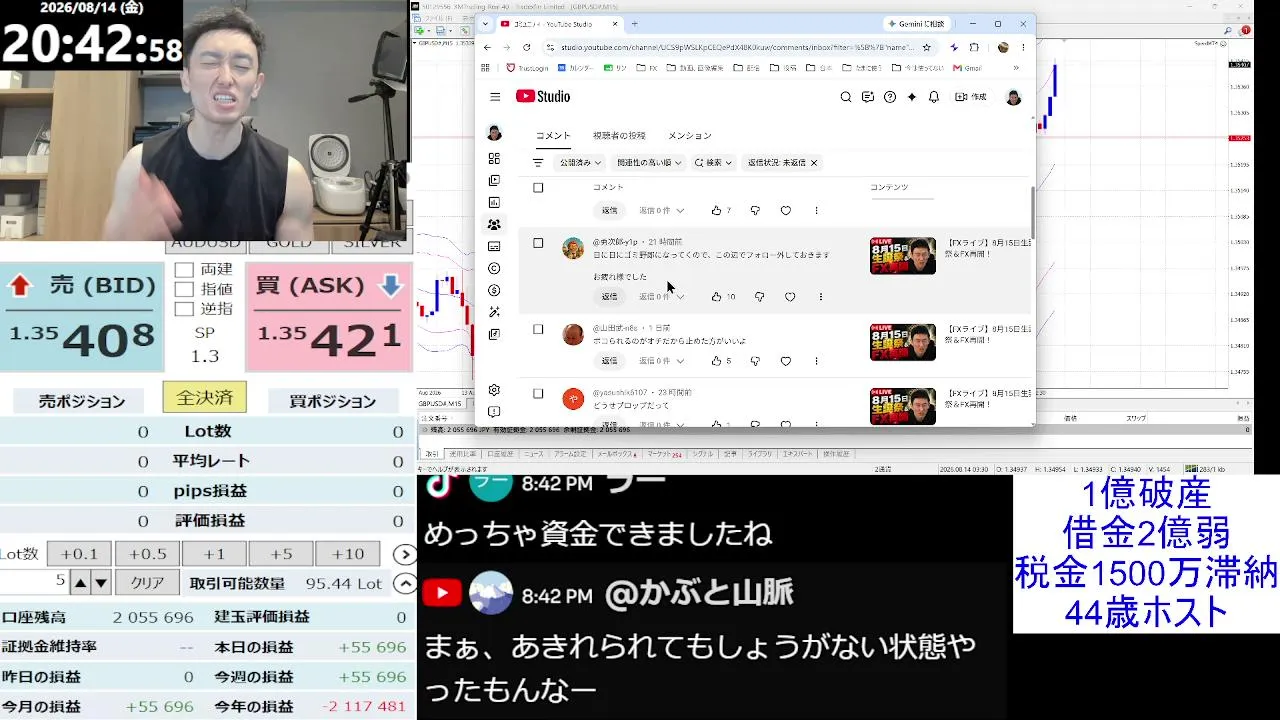Switch to the 視聴者の投稿 tab
Screen dimensions: 1280x720
pyautogui.click(x=619, y=136)
